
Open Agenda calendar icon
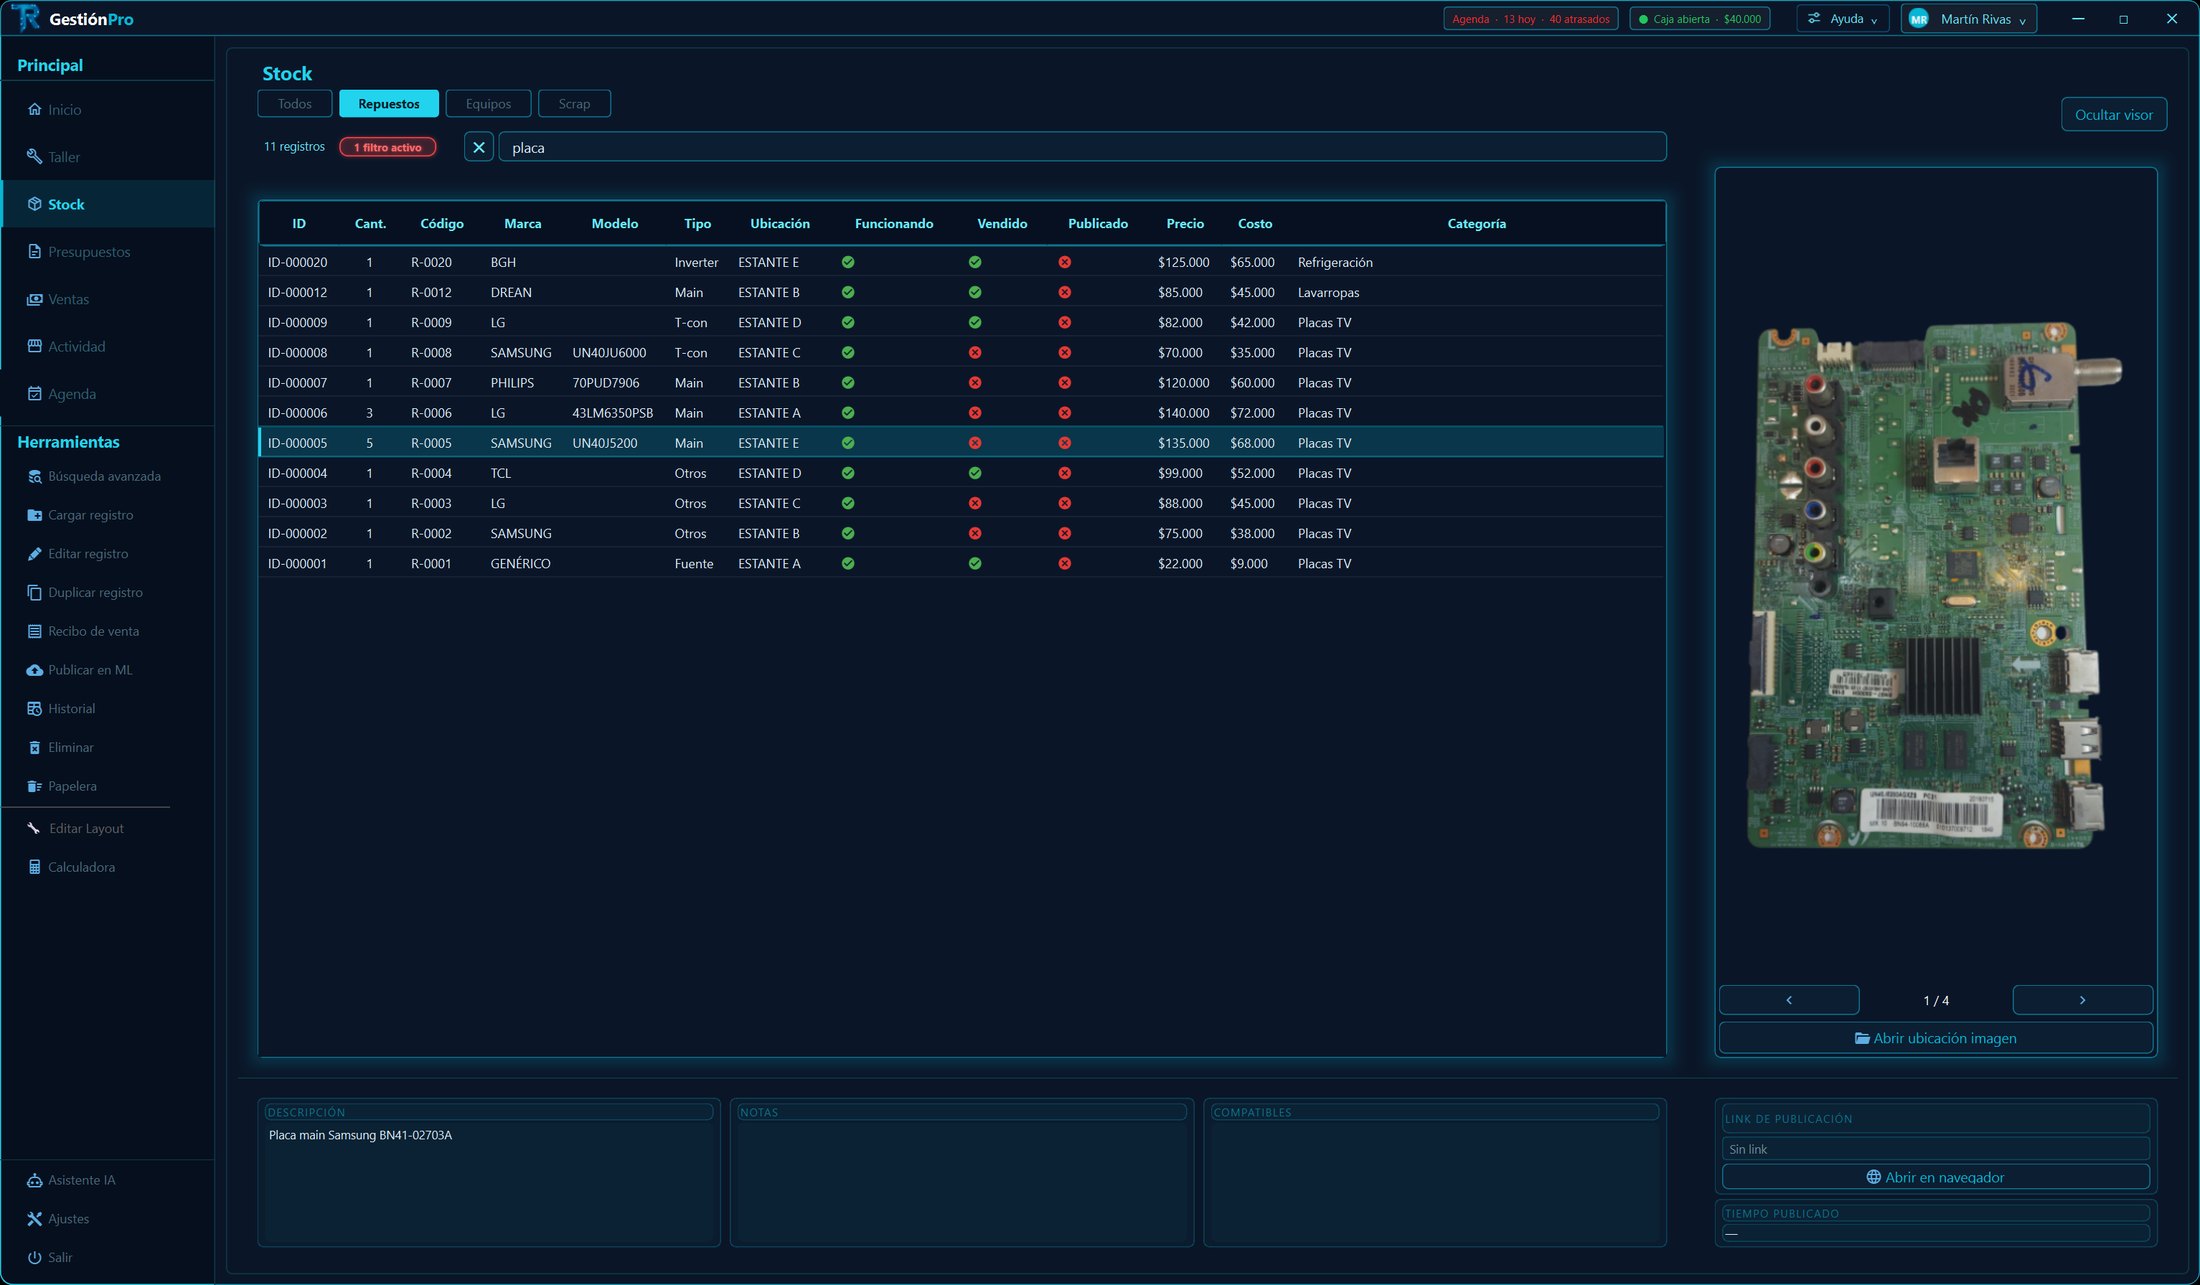click(34, 394)
